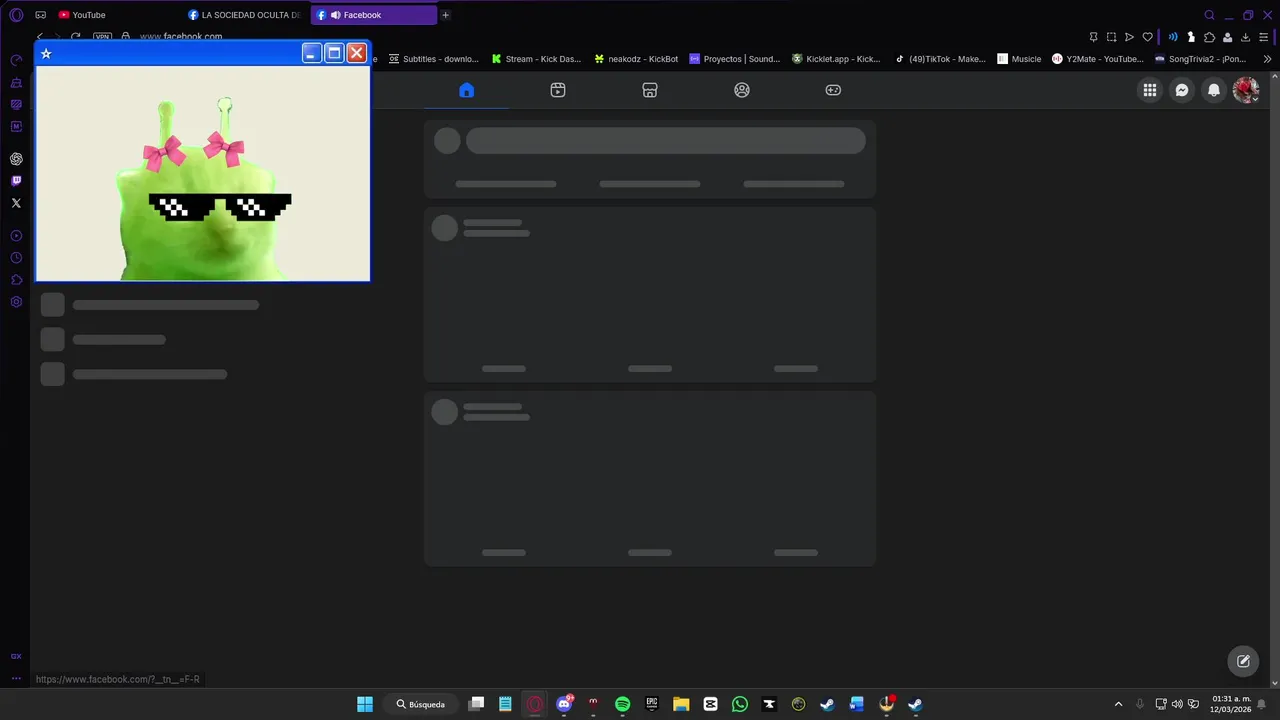
Task: Open Discord from the taskbar
Action: point(564,704)
